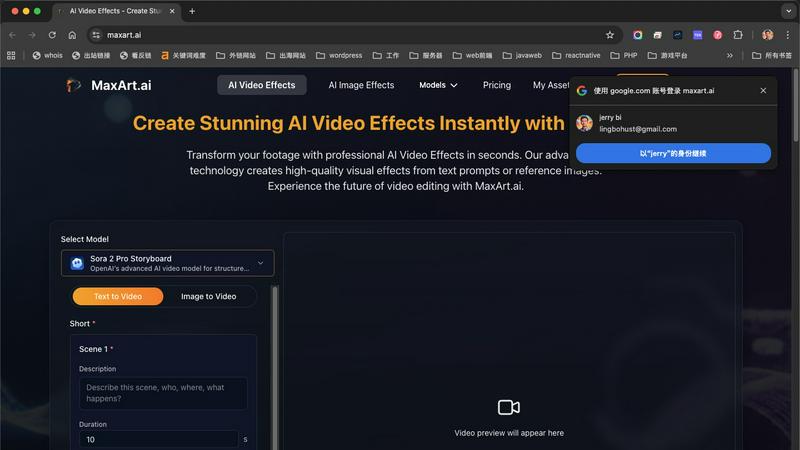Click the lingbohust@gmail.com account email

click(x=638, y=129)
